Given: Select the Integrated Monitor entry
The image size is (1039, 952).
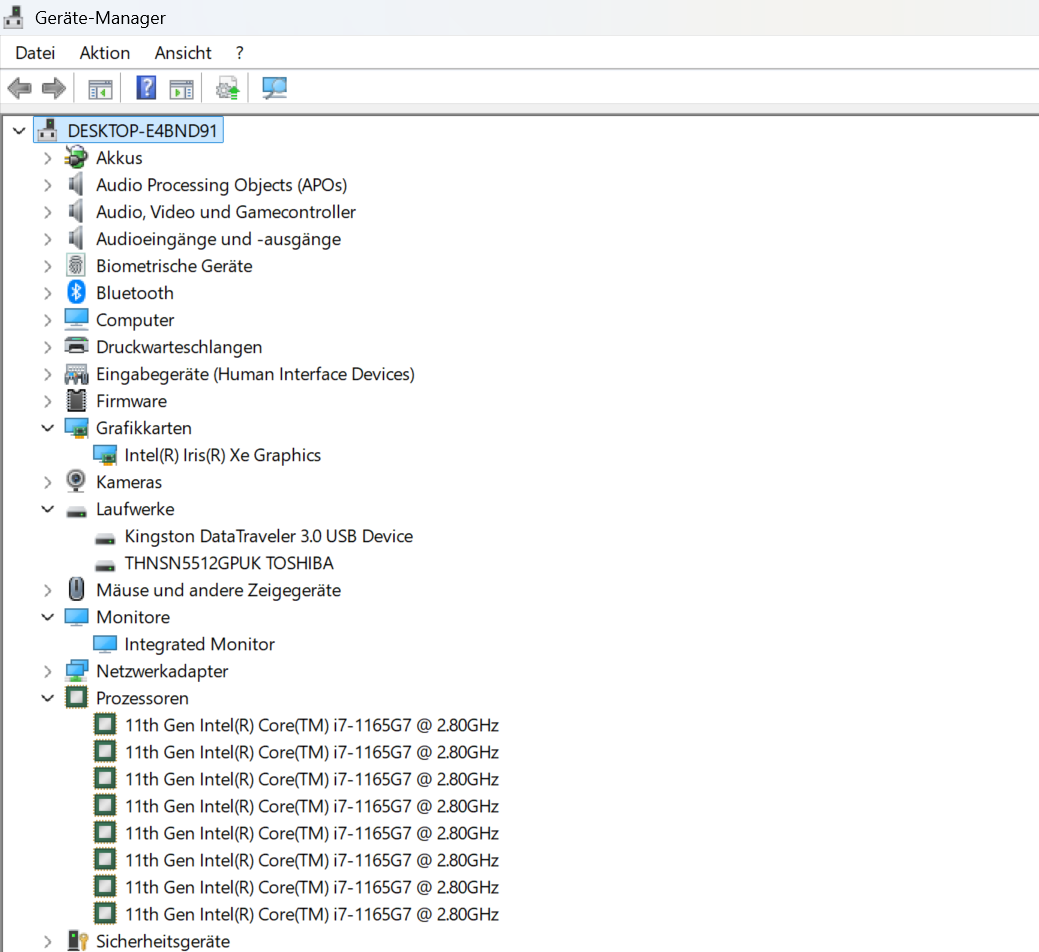Looking at the screenshot, I should coord(199,644).
